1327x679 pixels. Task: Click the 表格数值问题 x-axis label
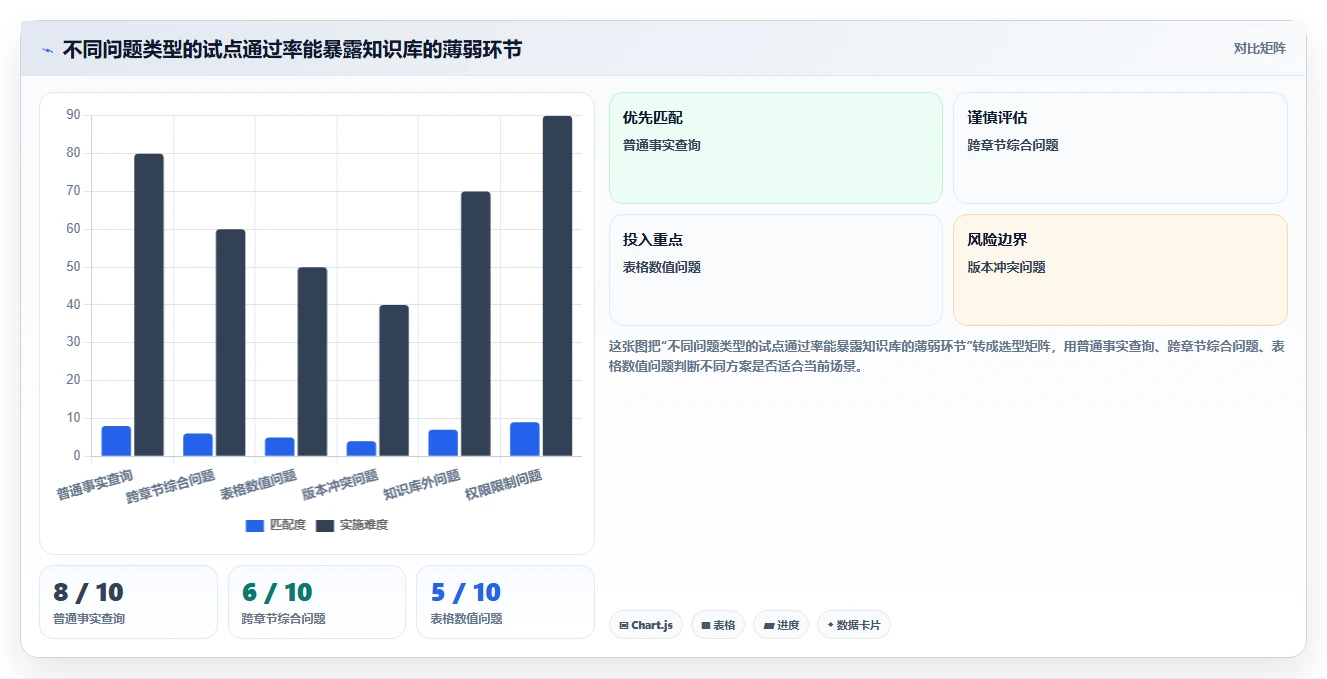(x=258, y=485)
